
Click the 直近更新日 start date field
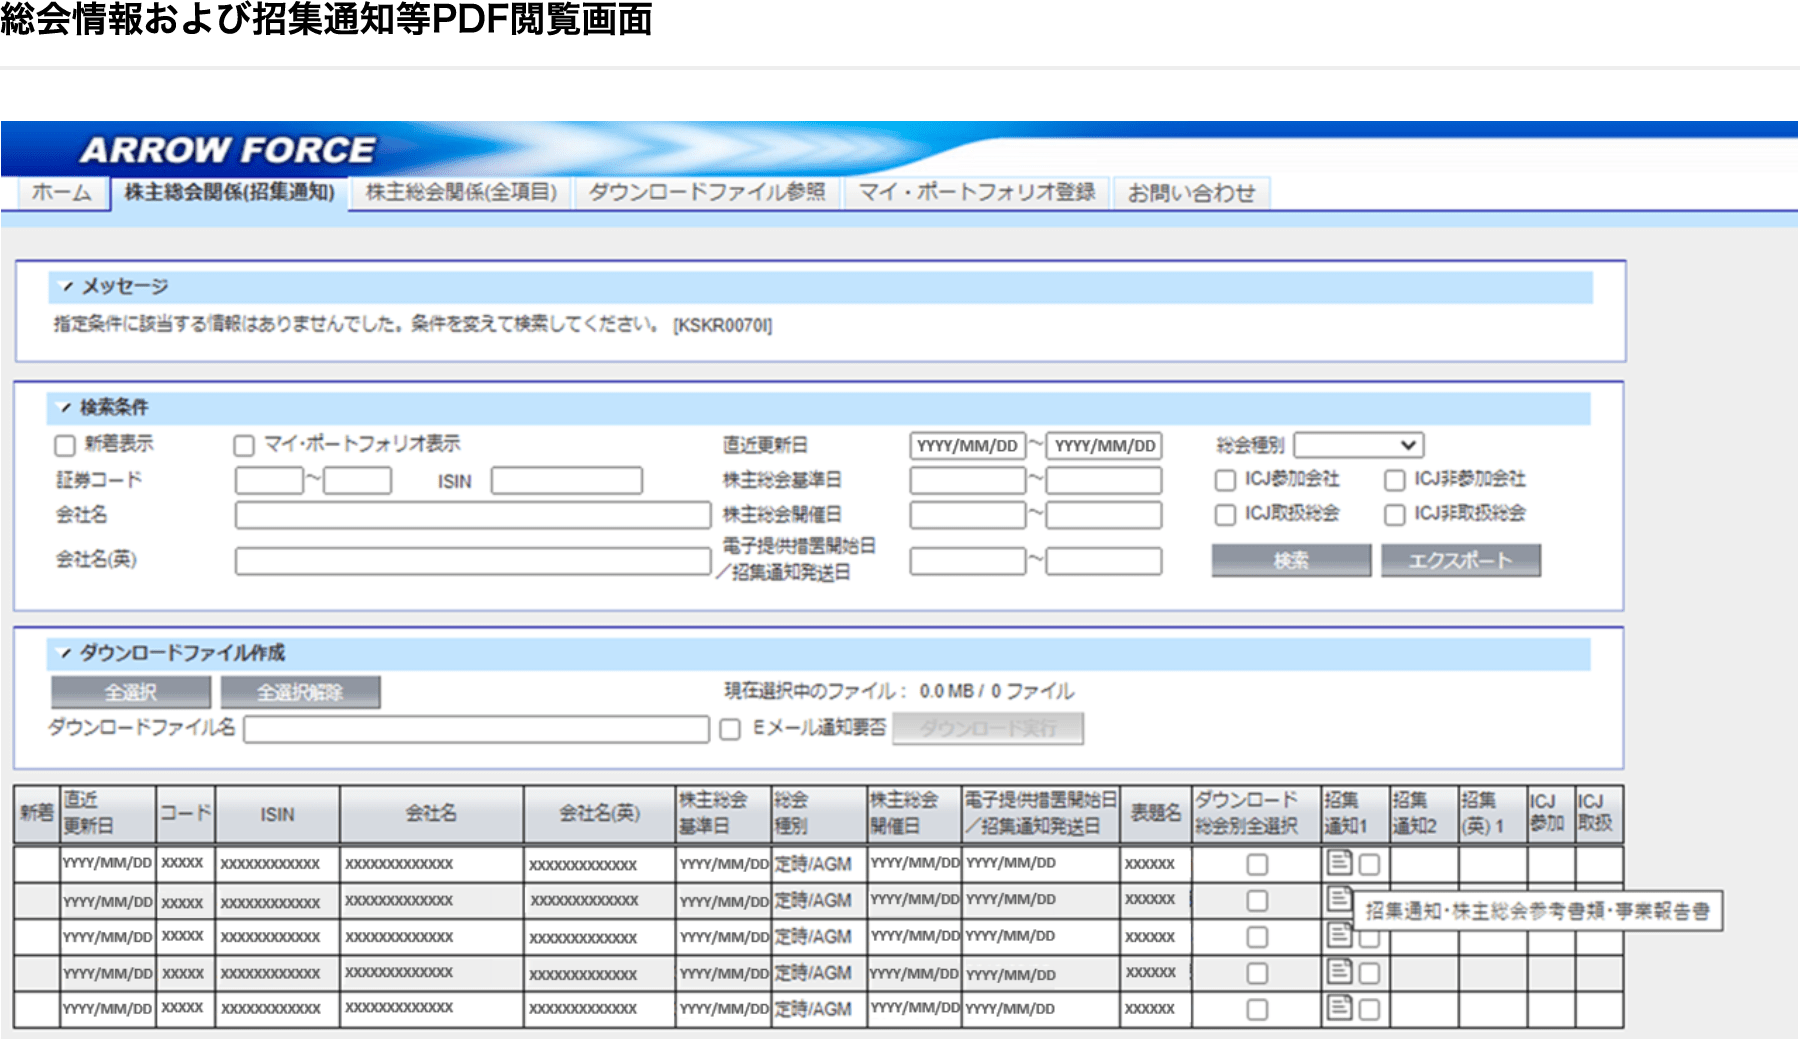pyautogui.click(x=968, y=446)
